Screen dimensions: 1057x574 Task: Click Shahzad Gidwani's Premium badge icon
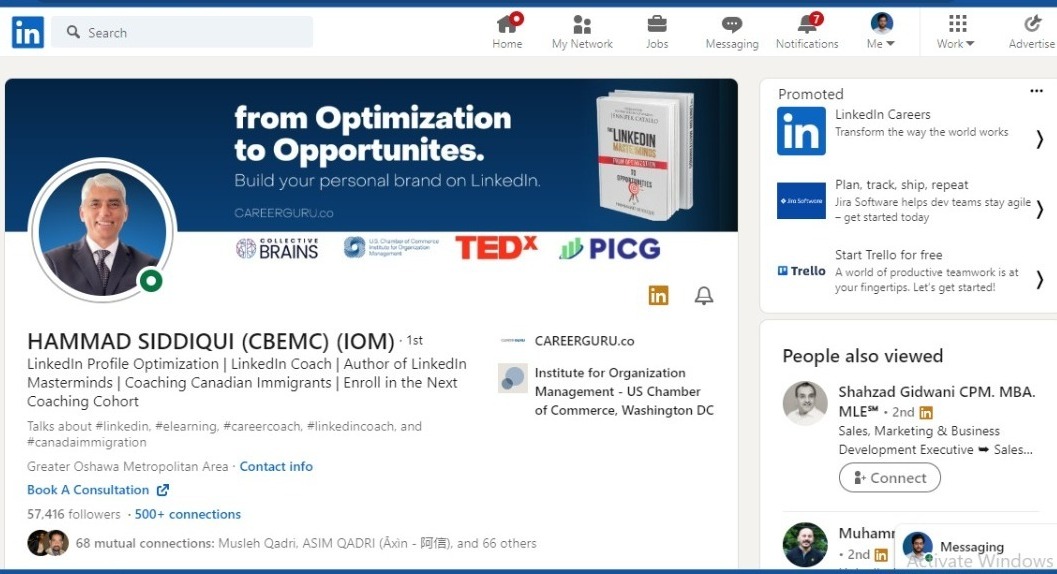coord(926,412)
